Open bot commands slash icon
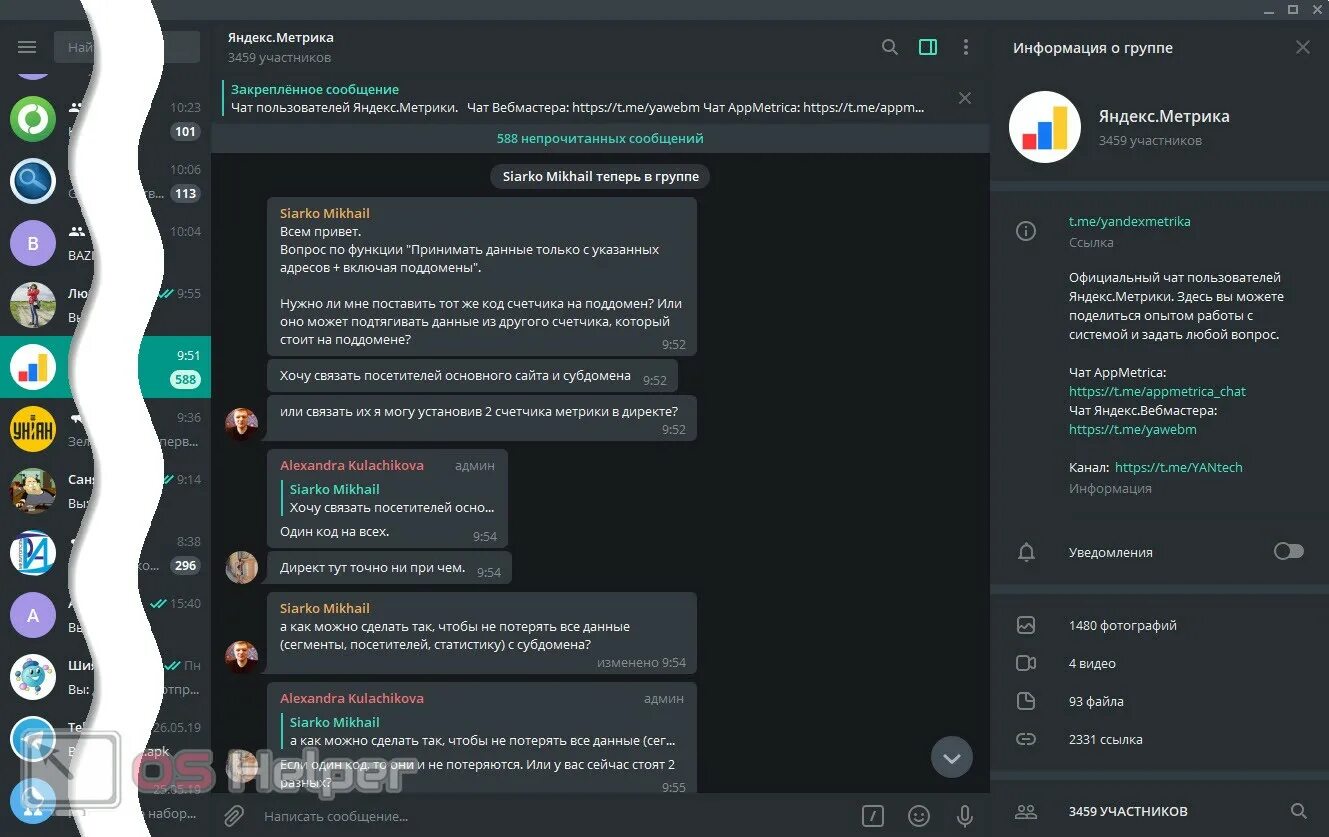 872,816
